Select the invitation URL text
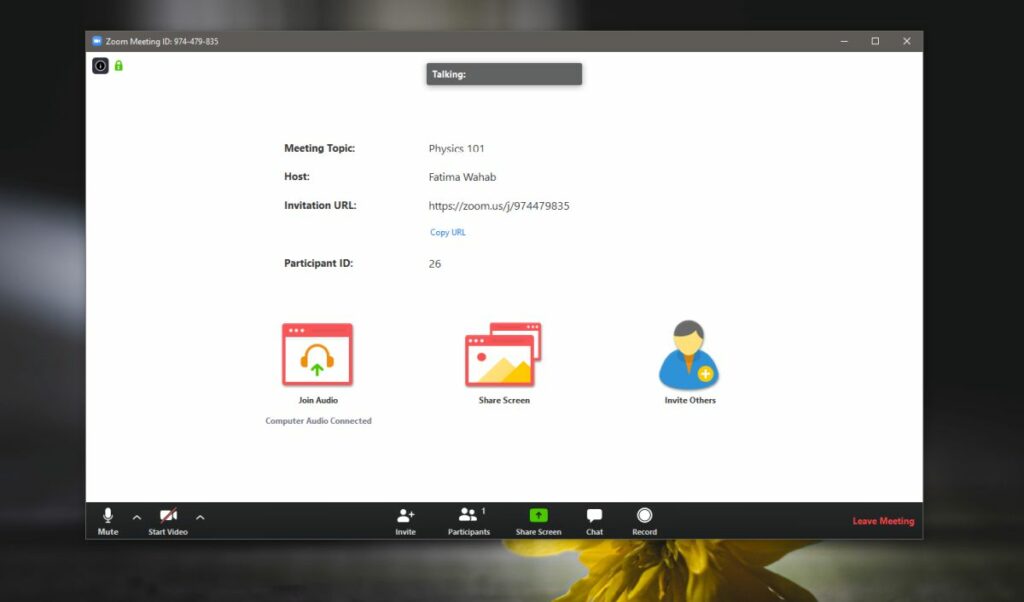This screenshot has width=1024, height=602. [499, 205]
